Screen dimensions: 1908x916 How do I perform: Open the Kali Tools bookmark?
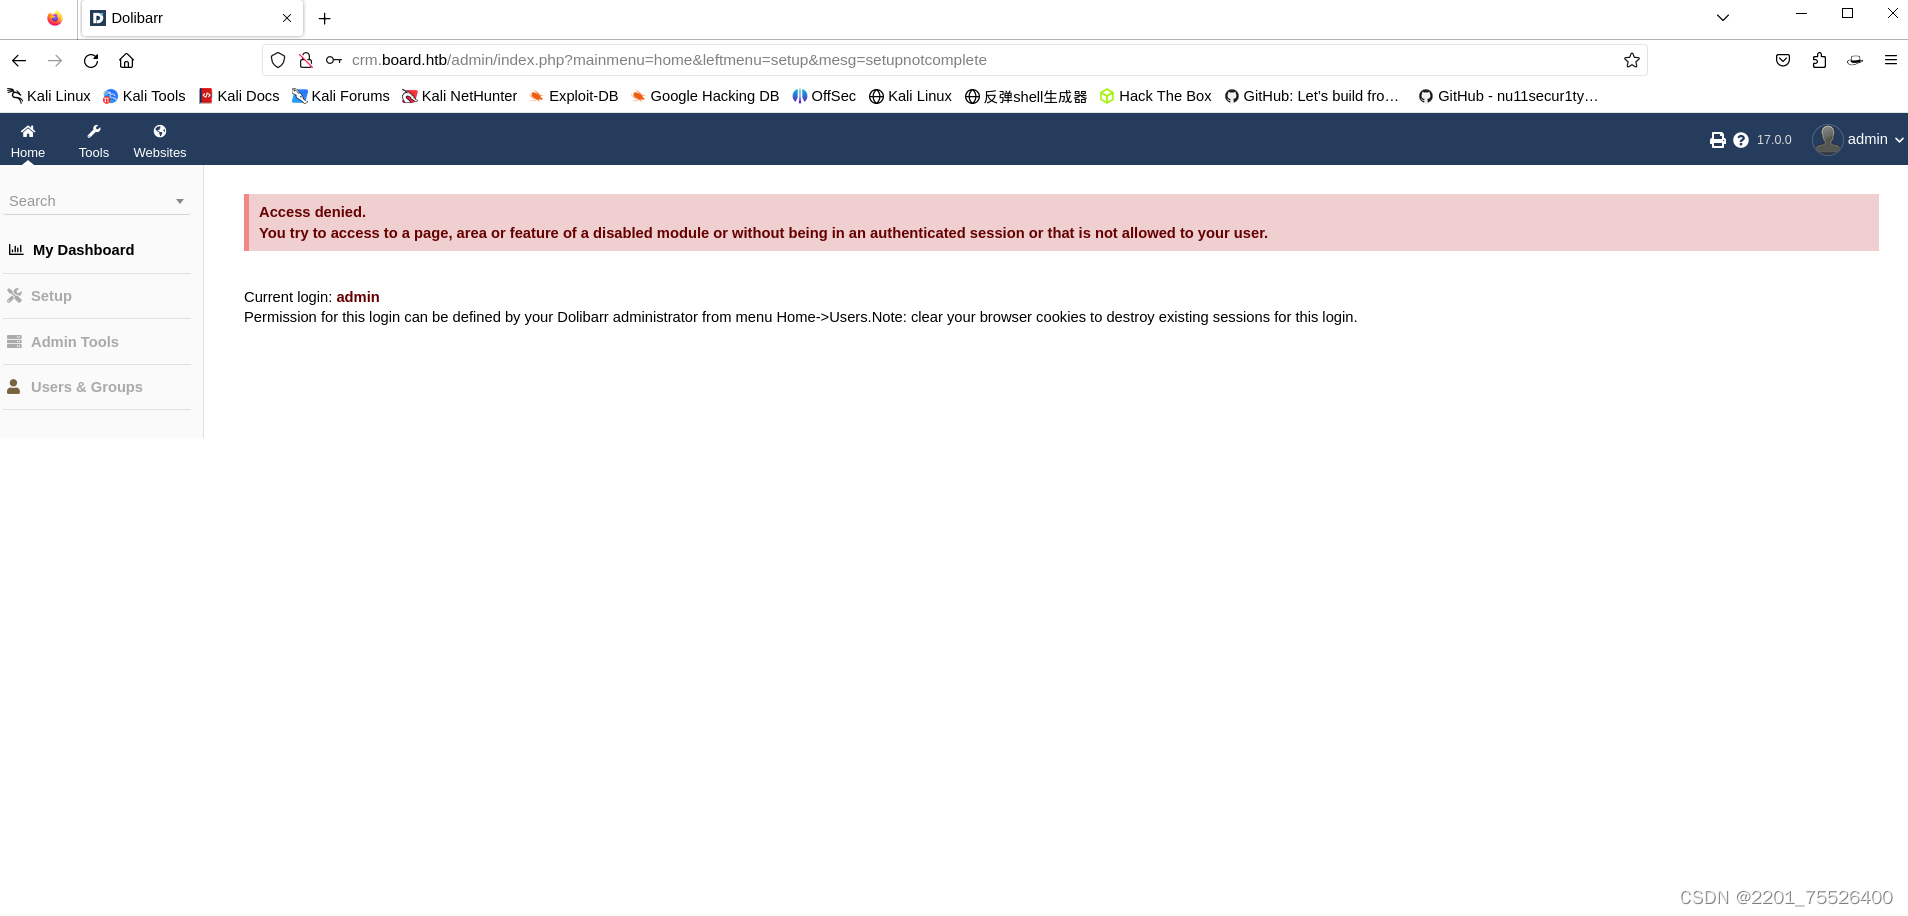click(144, 96)
